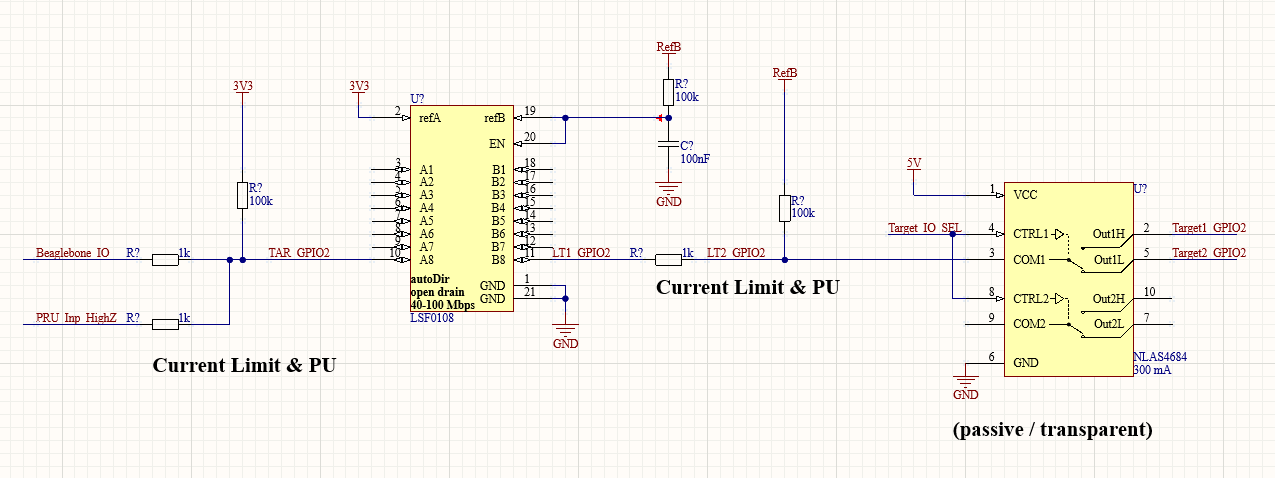Click the NLAS4684 part name text
The image size is (1275, 478).
1160,356
